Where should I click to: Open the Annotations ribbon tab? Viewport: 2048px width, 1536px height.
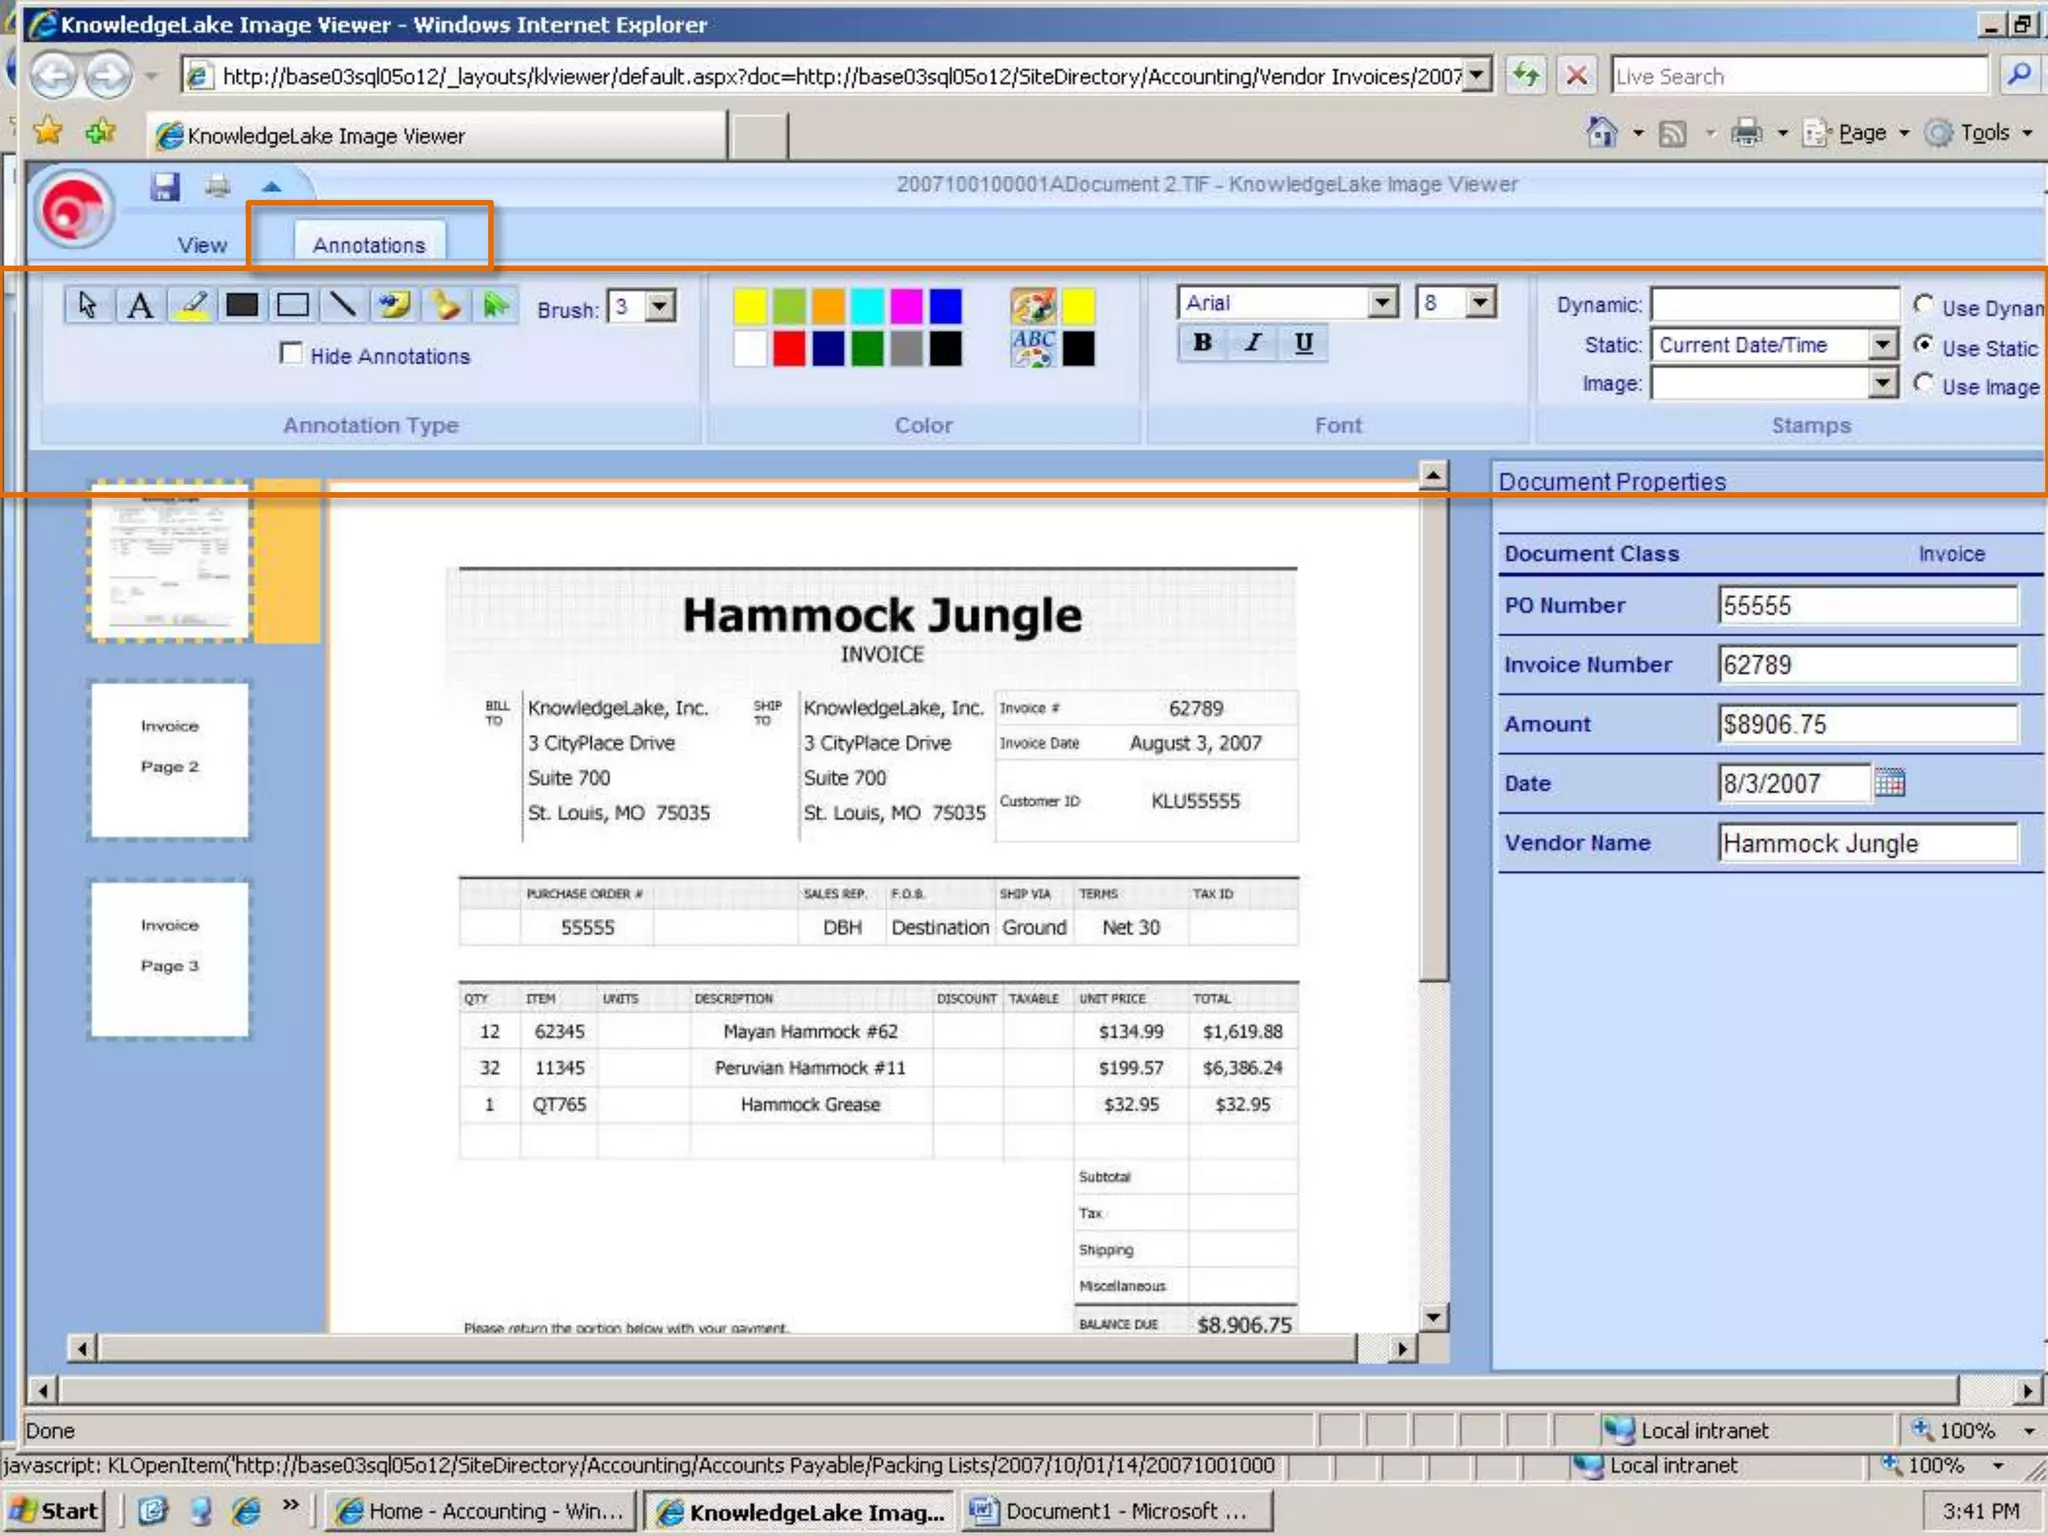(x=369, y=245)
